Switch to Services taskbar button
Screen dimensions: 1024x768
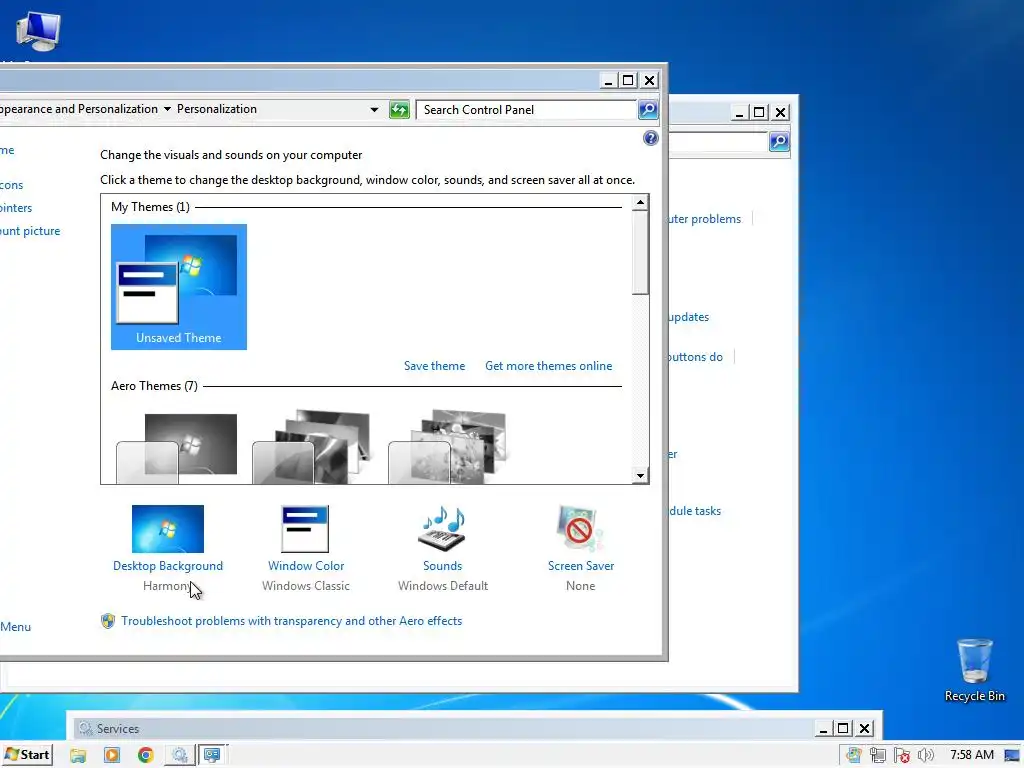(180, 755)
